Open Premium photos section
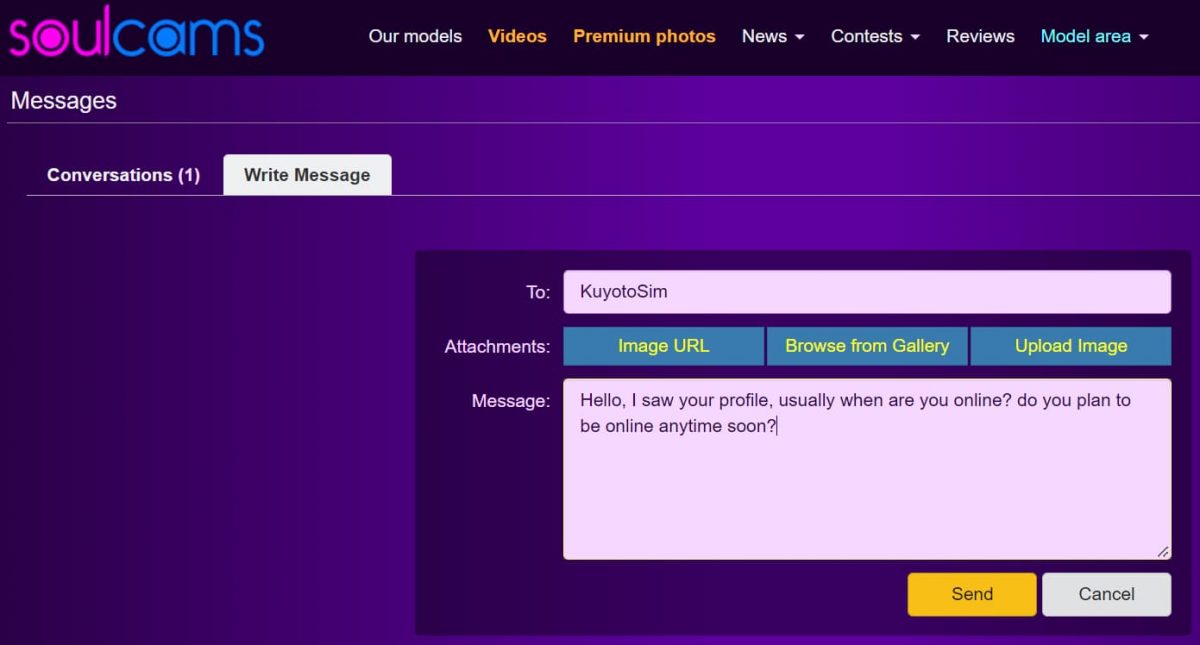 click(x=644, y=36)
